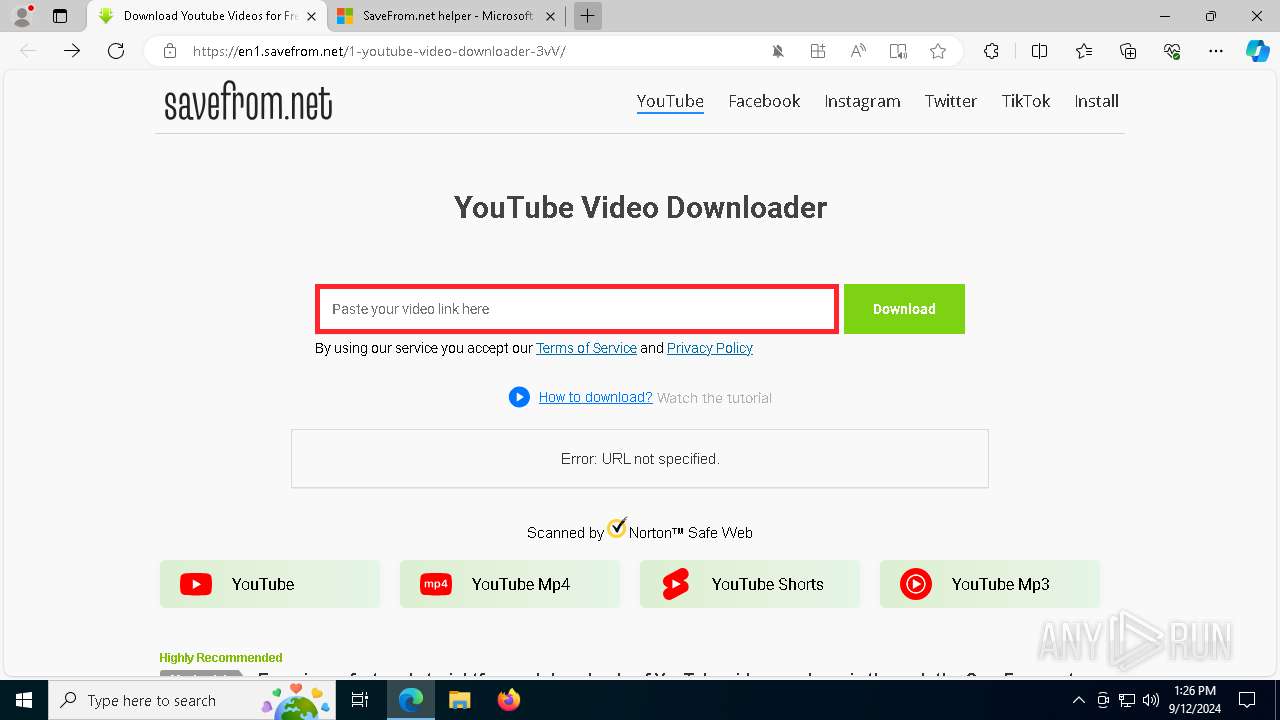Open the Extensions puzzle icon
The width and height of the screenshot is (1280, 720).
991,51
